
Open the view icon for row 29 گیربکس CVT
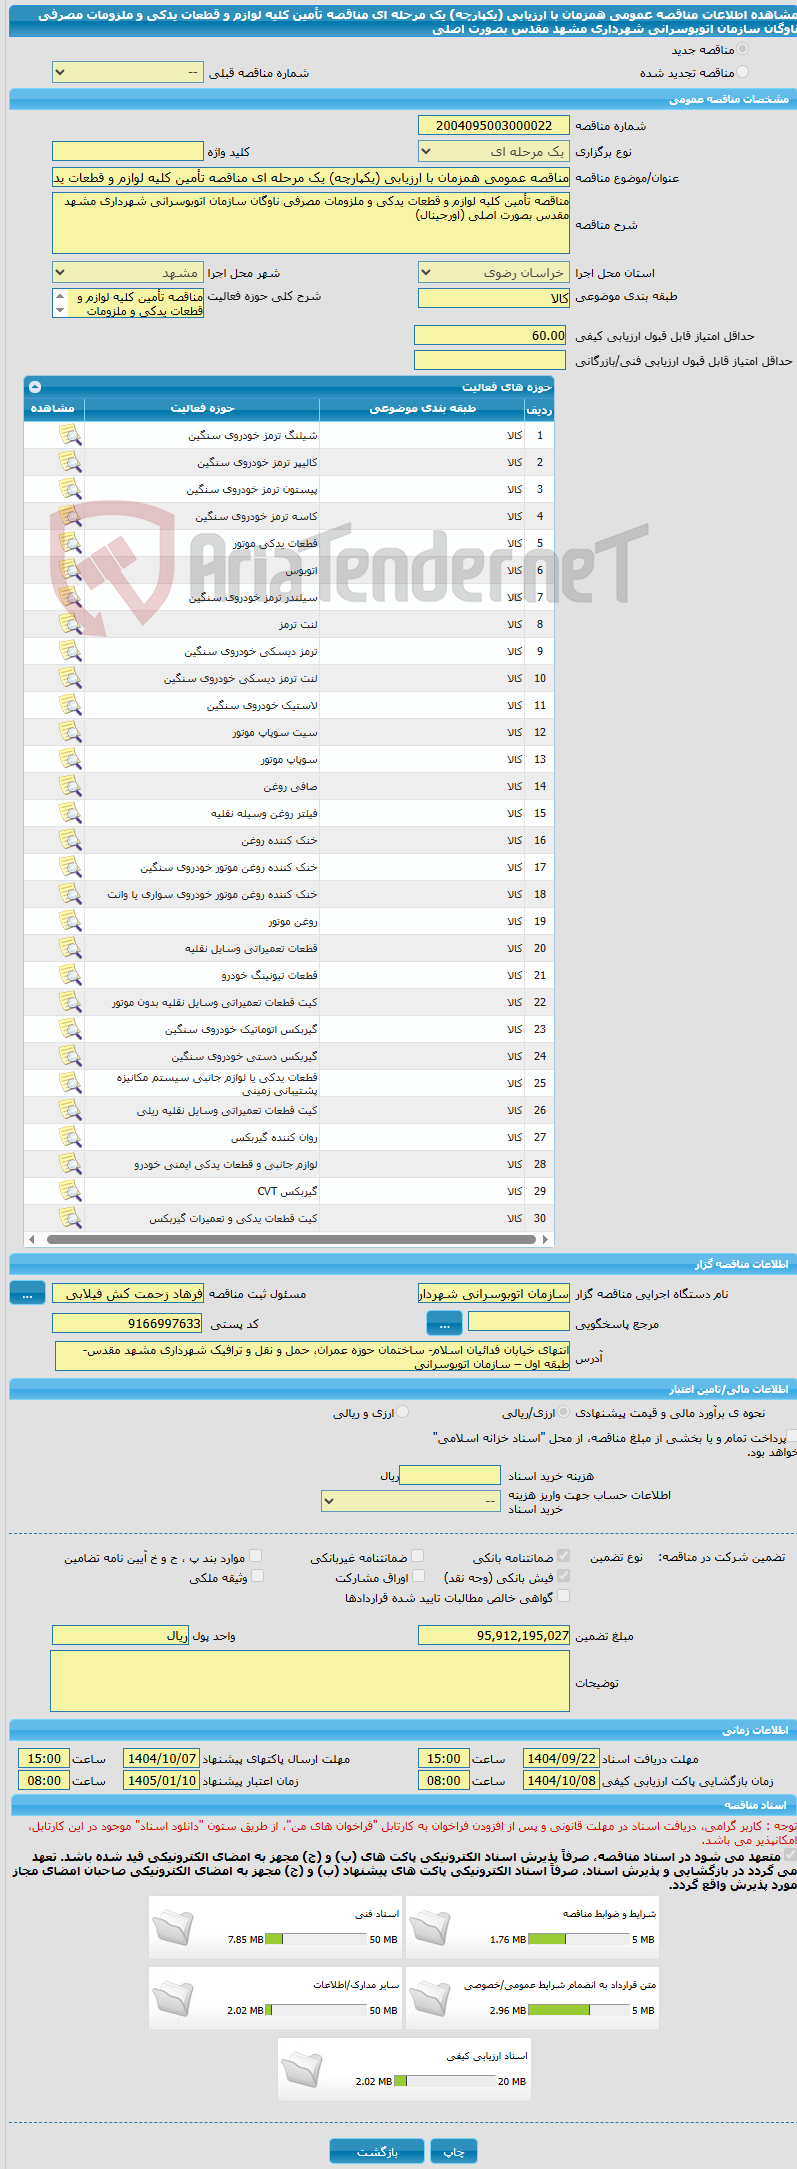point(69,1191)
